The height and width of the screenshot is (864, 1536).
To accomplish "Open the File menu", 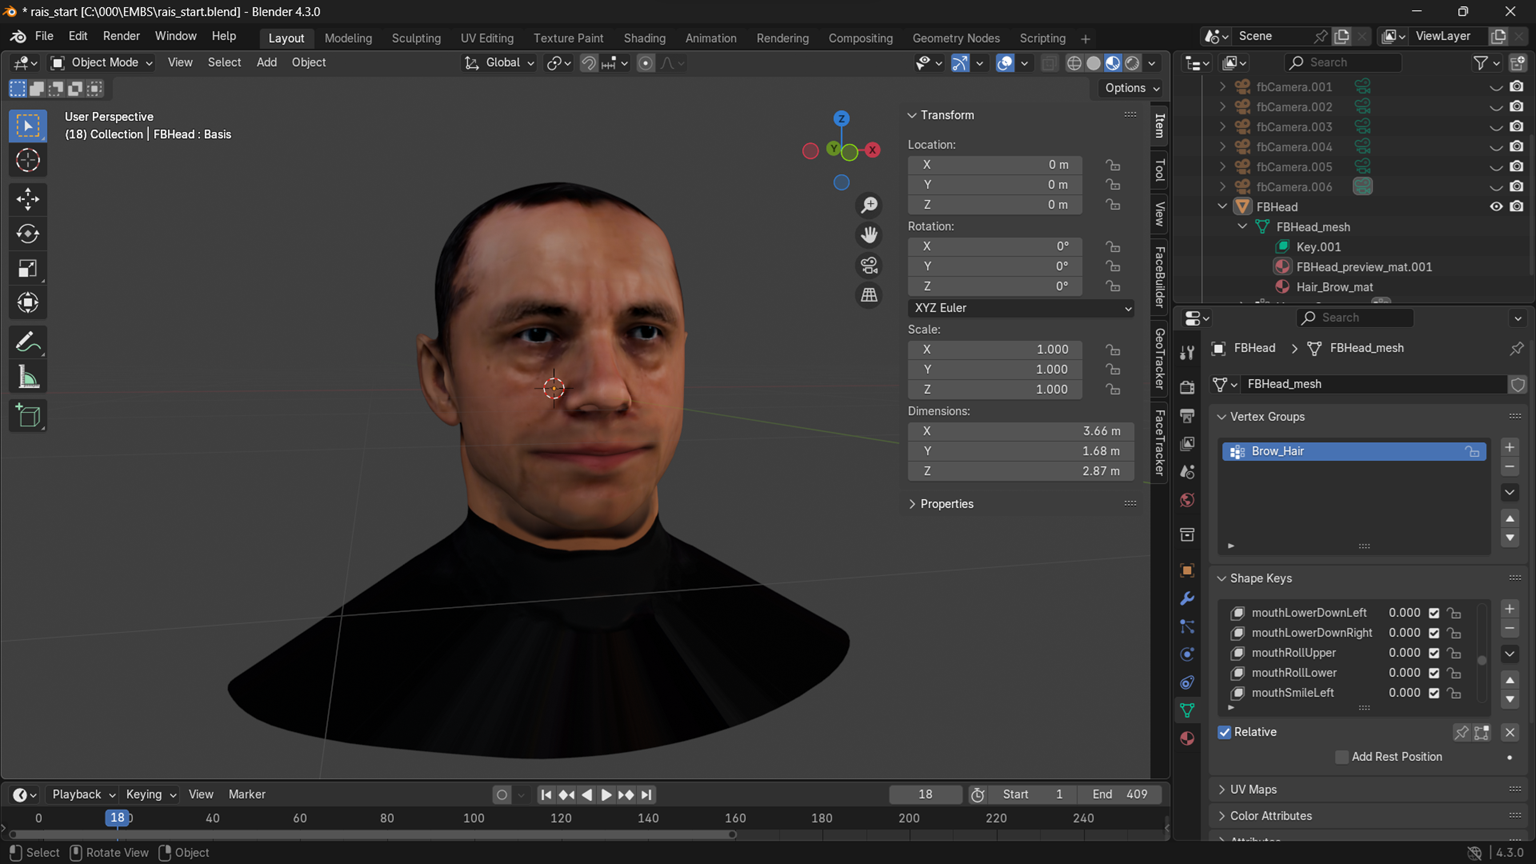I will click(x=44, y=36).
